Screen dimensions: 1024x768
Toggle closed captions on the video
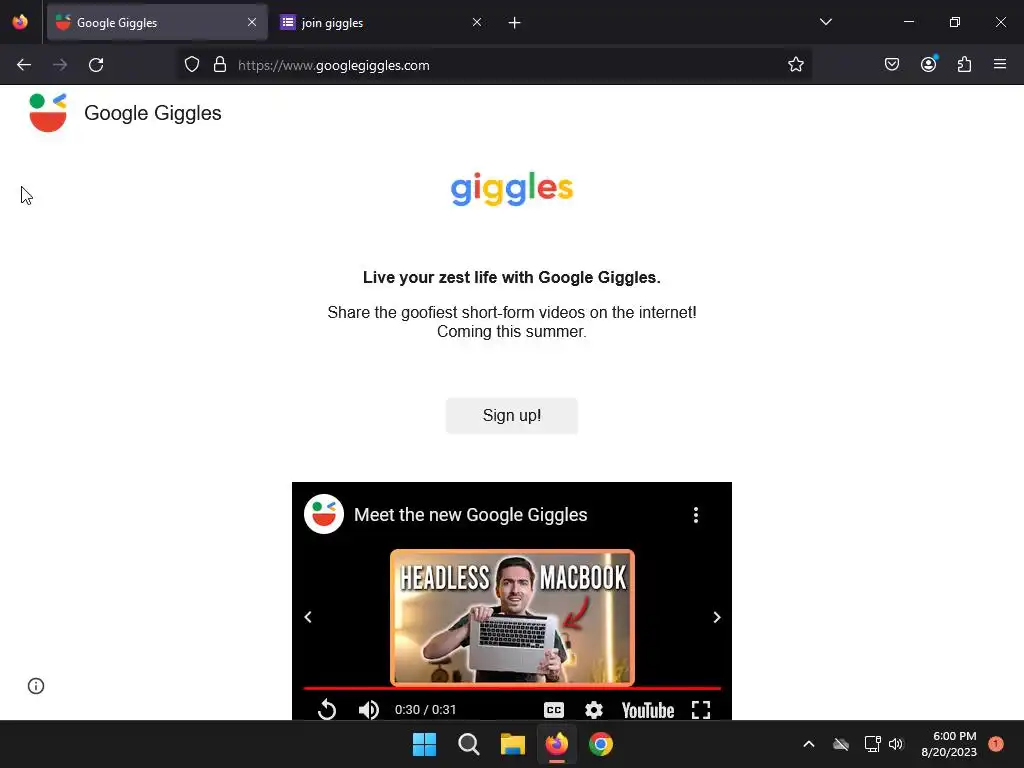click(x=554, y=710)
